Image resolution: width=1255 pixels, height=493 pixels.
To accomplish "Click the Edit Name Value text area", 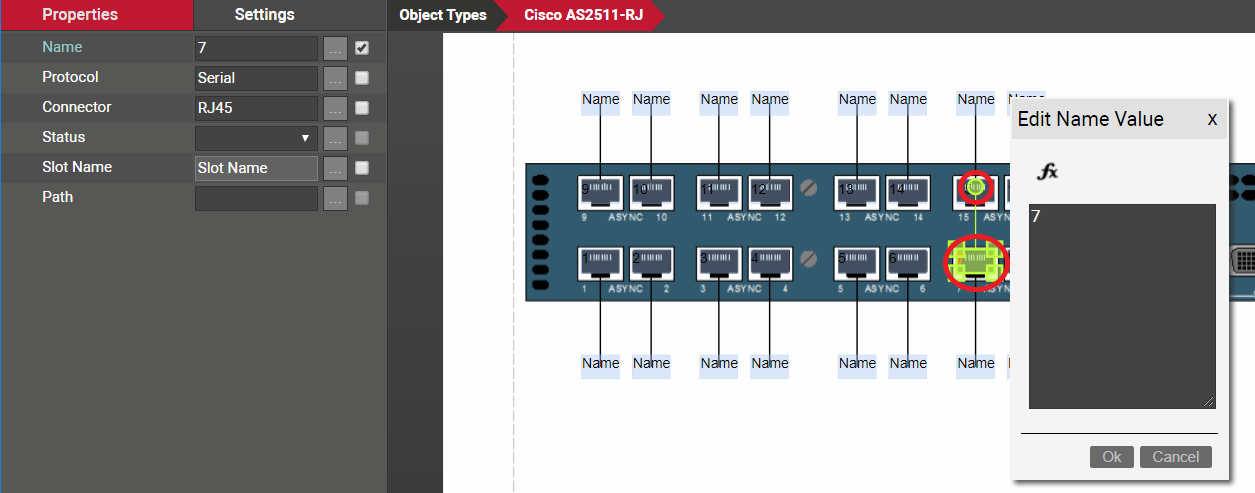I will (1122, 306).
